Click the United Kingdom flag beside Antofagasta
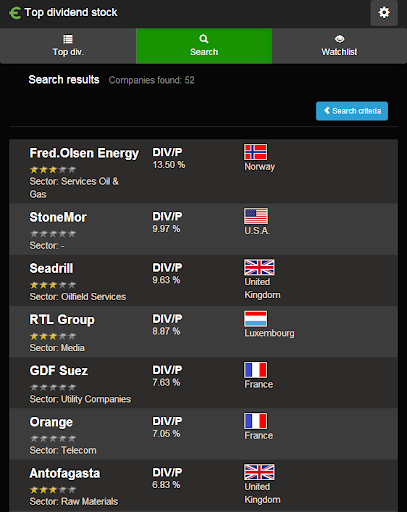Screen dimensions: 407x512 (259, 472)
